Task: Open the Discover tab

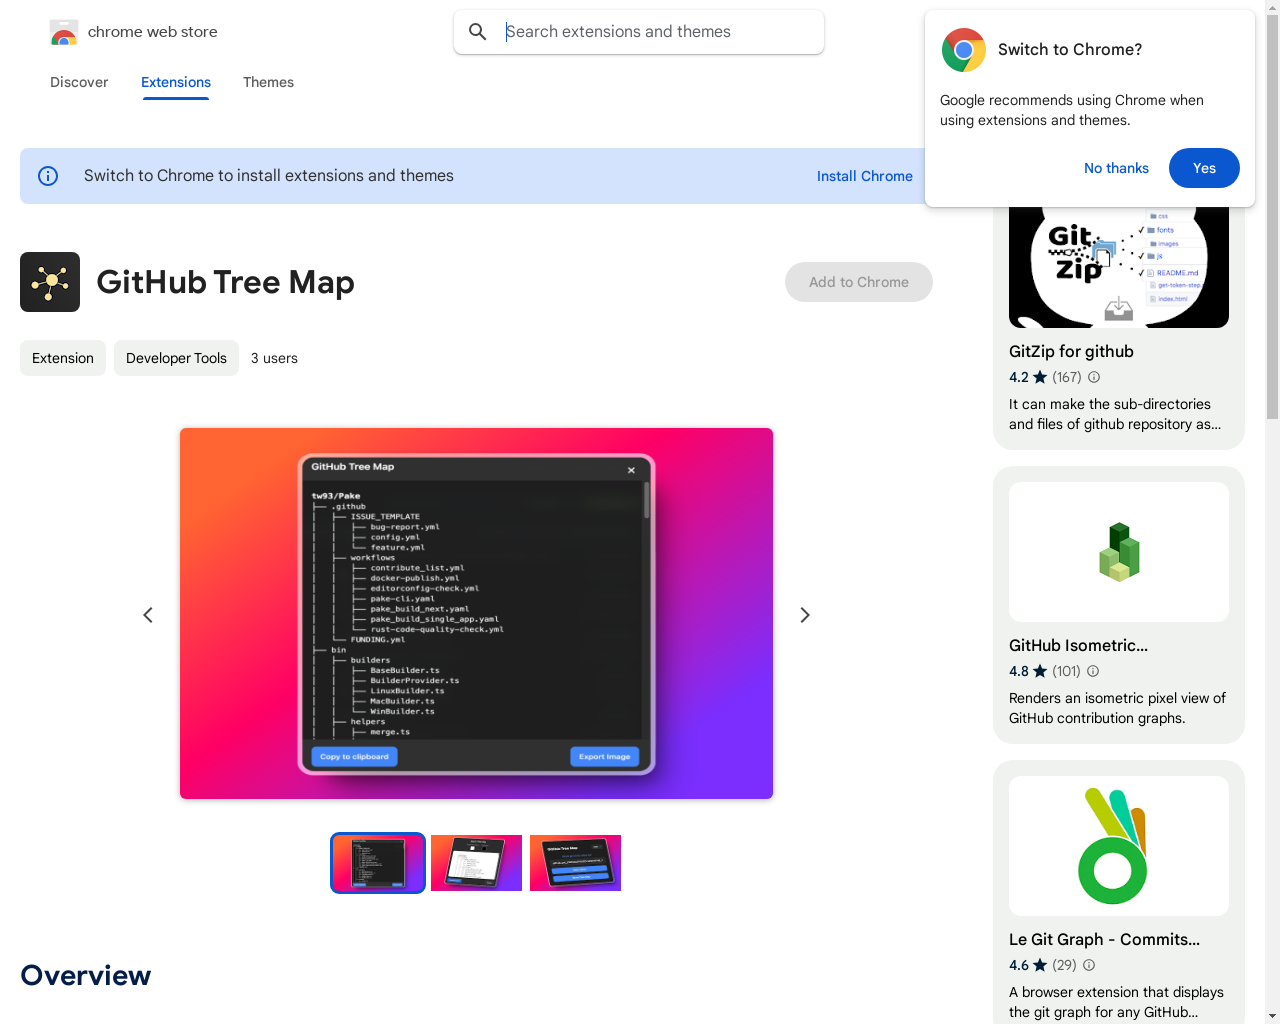Action: pyautogui.click(x=79, y=82)
